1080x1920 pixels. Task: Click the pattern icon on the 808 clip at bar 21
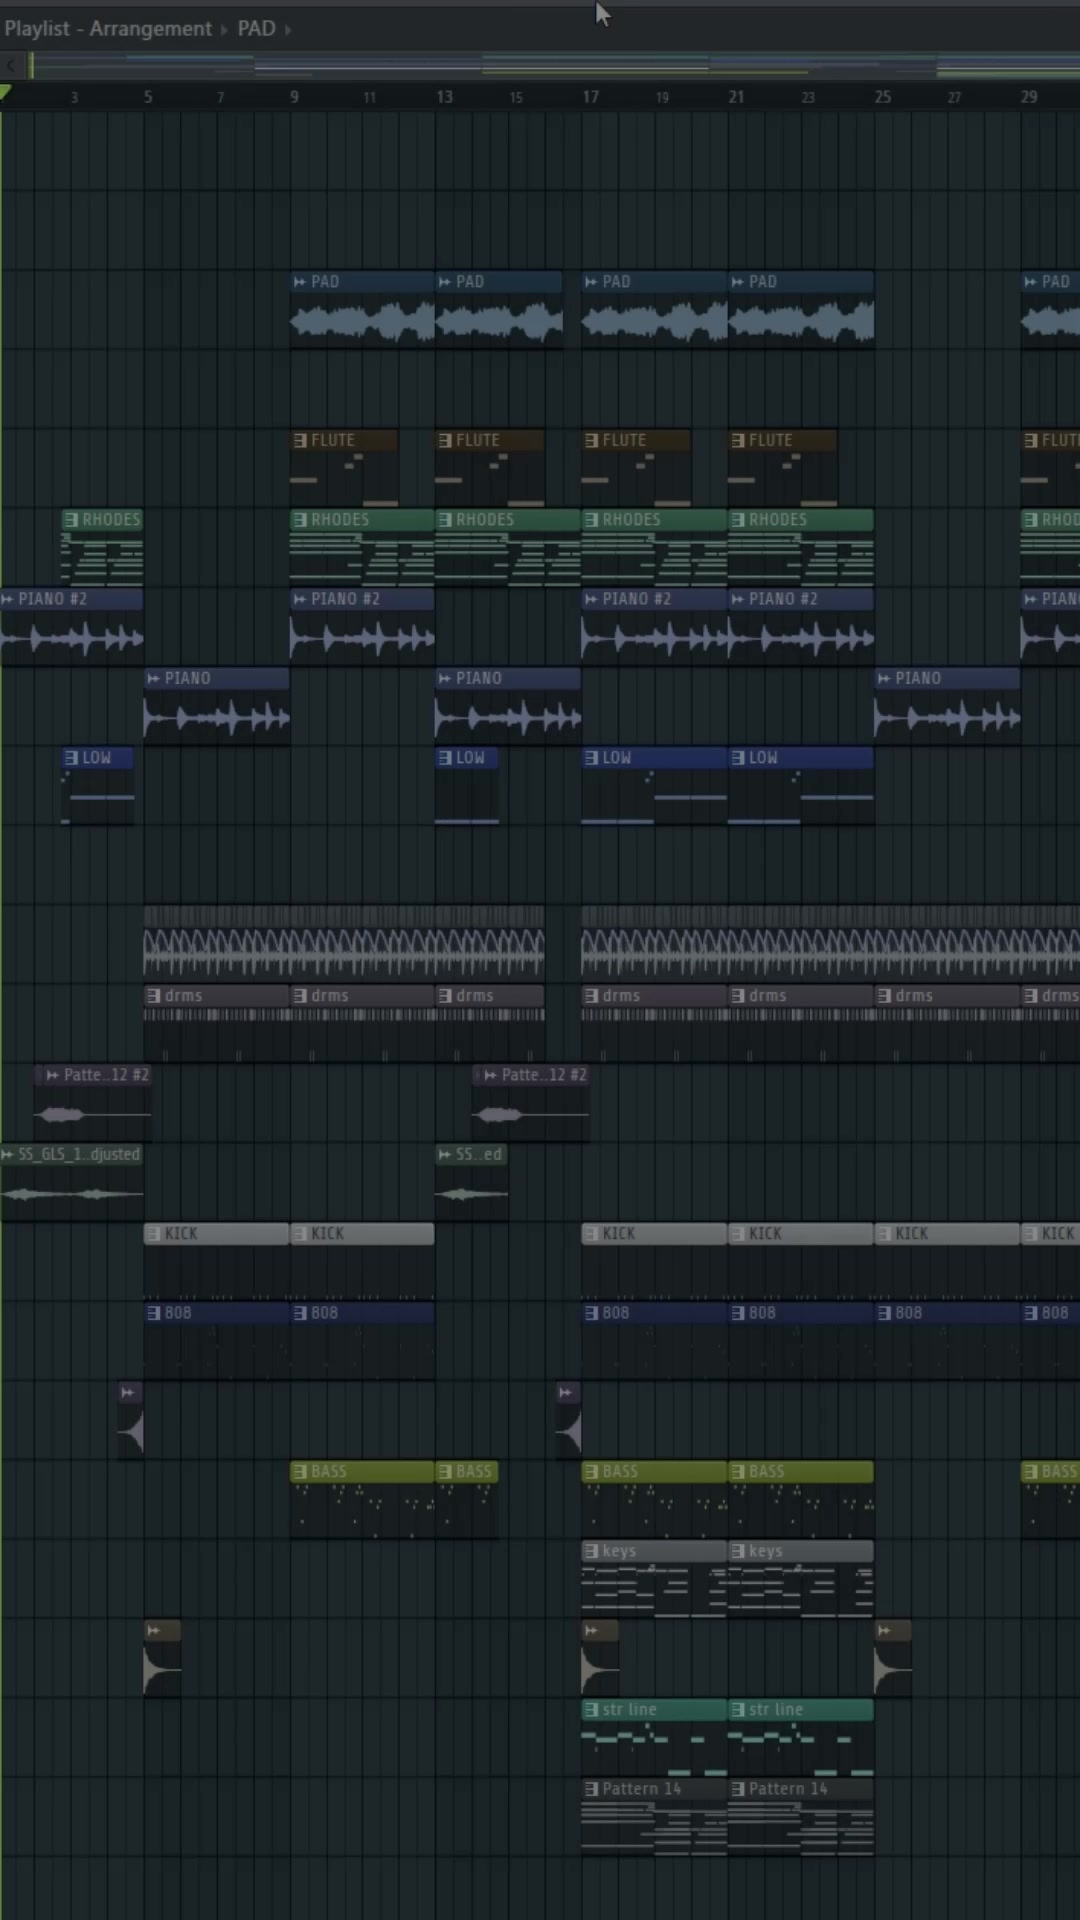click(737, 1313)
